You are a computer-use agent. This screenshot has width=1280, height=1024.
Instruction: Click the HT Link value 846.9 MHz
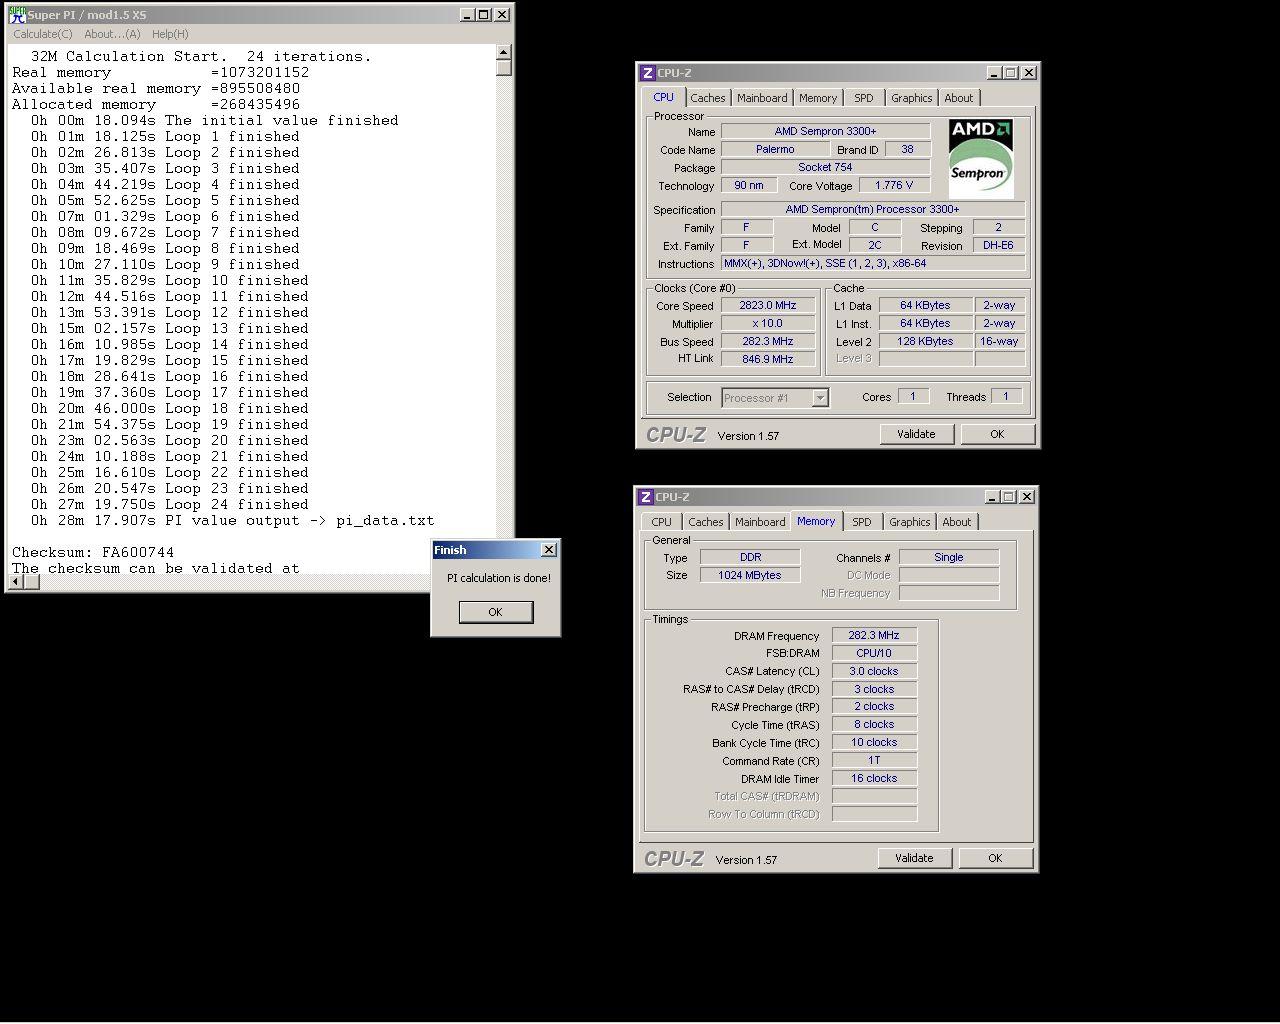pos(769,359)
